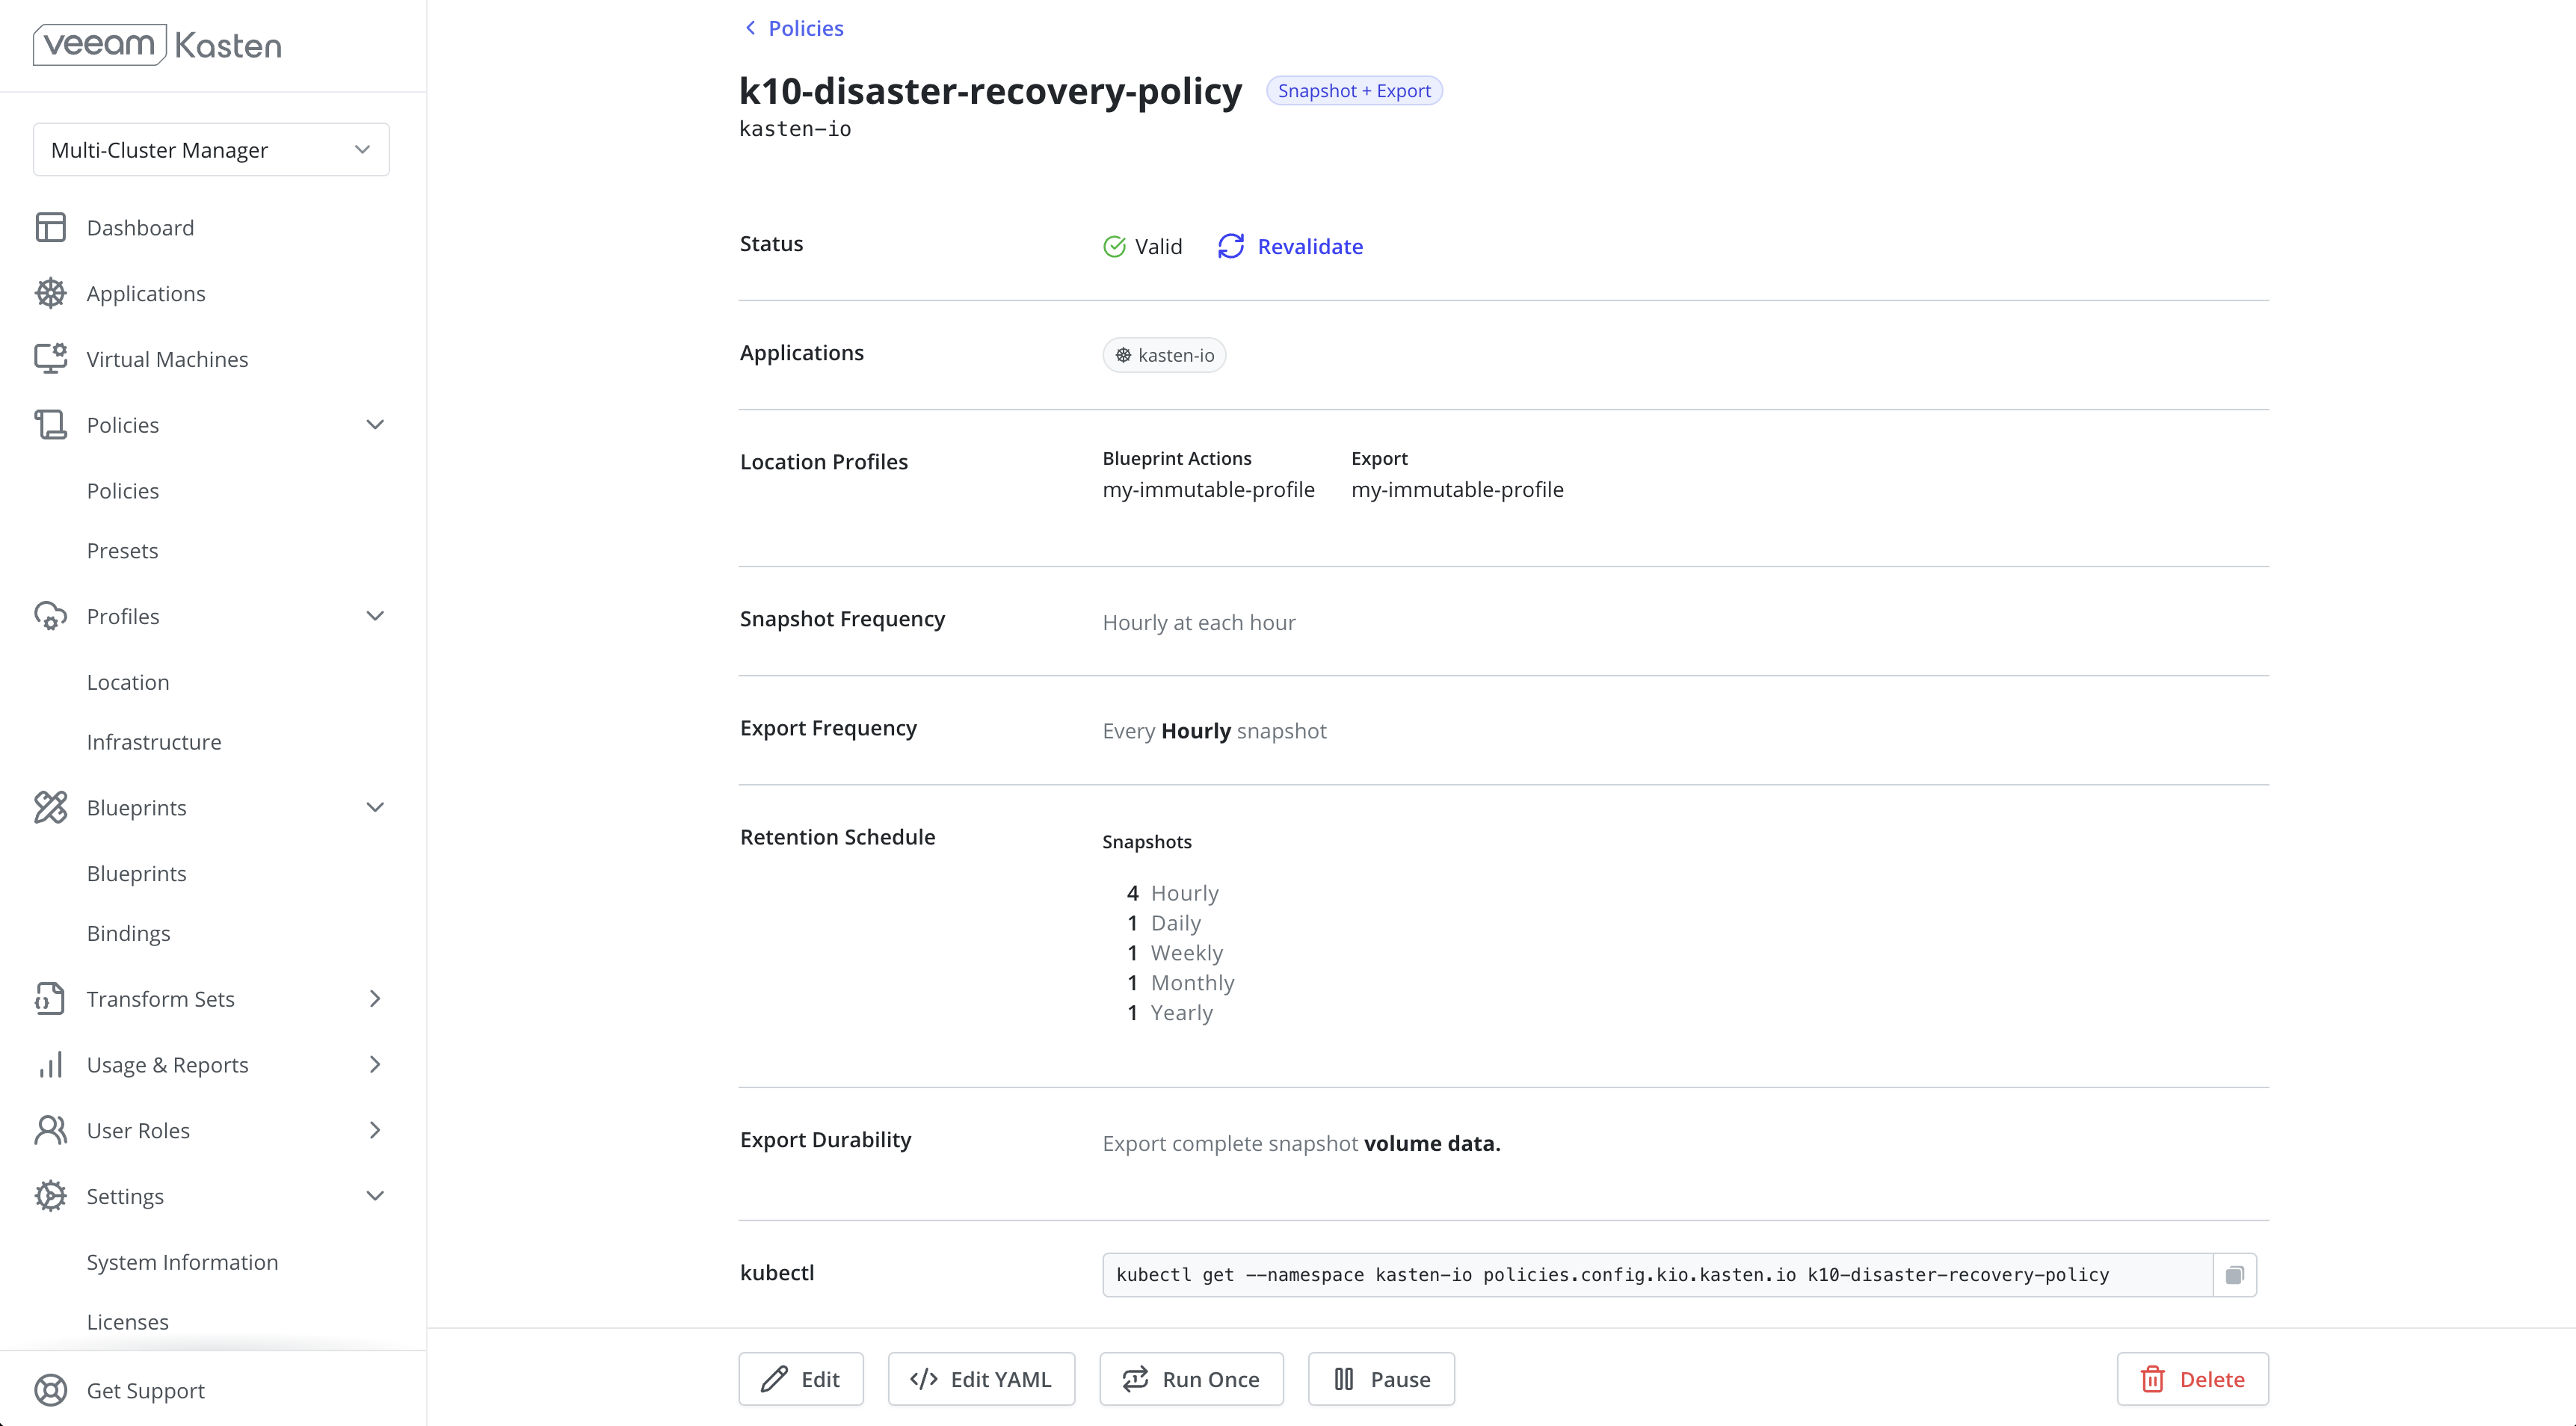Click the Edit YAML button

(981, 1379)
